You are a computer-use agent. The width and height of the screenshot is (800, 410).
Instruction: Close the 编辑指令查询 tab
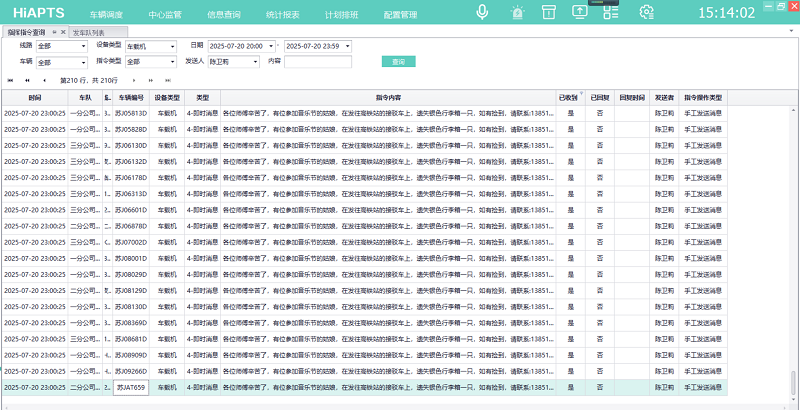coord(63,32)
